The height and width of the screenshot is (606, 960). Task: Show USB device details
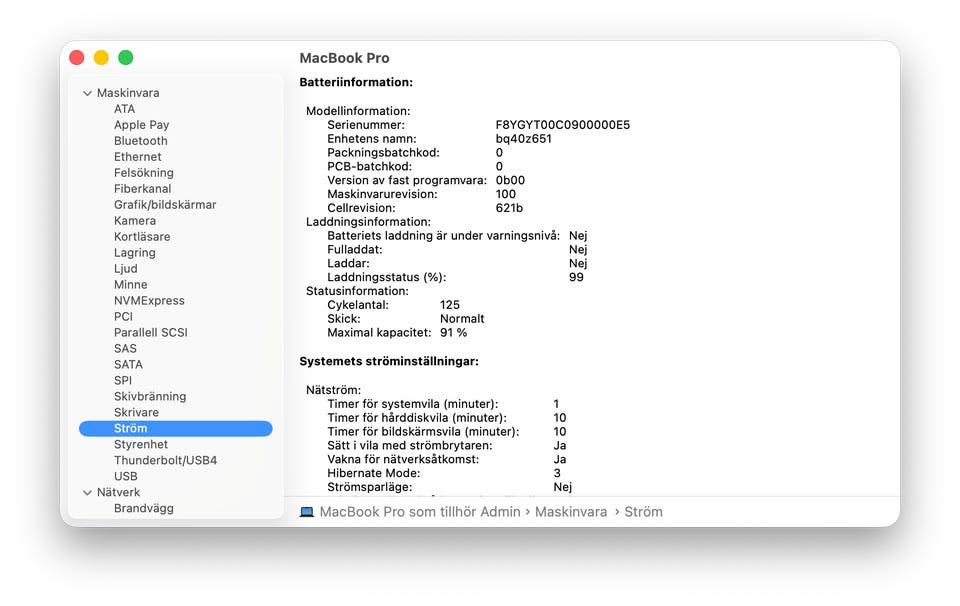126,476
